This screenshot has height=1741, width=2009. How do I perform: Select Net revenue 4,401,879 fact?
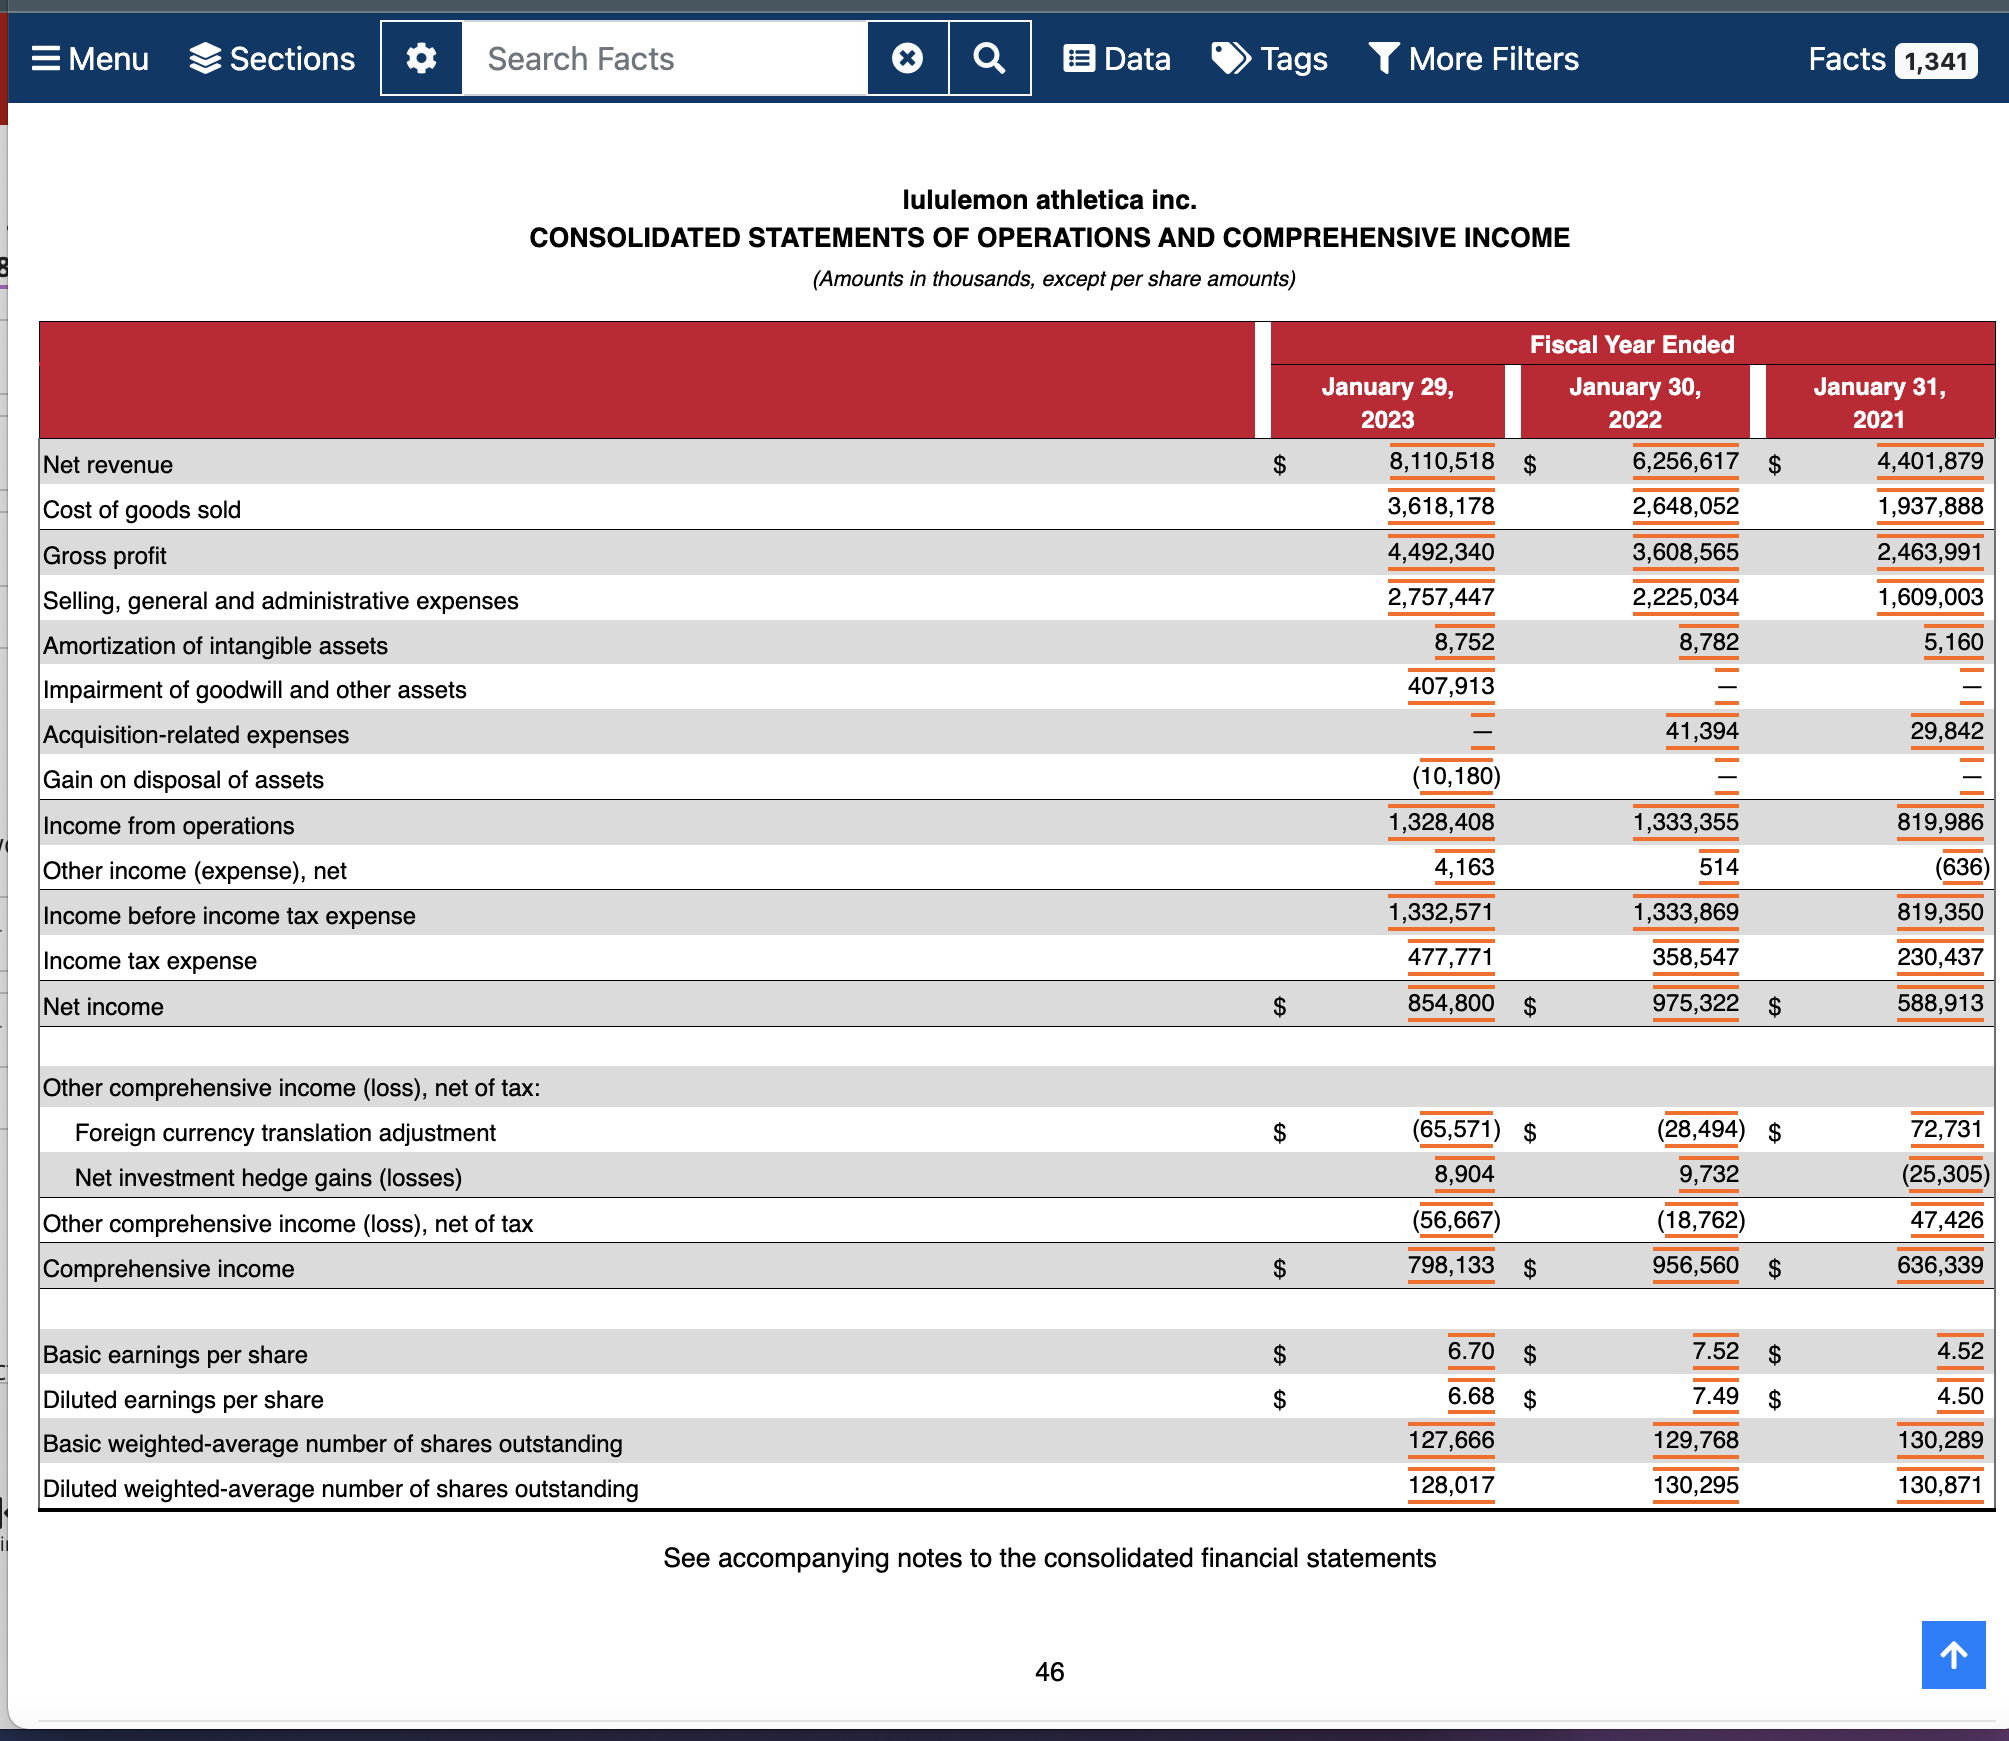[x=1930, y=461]
